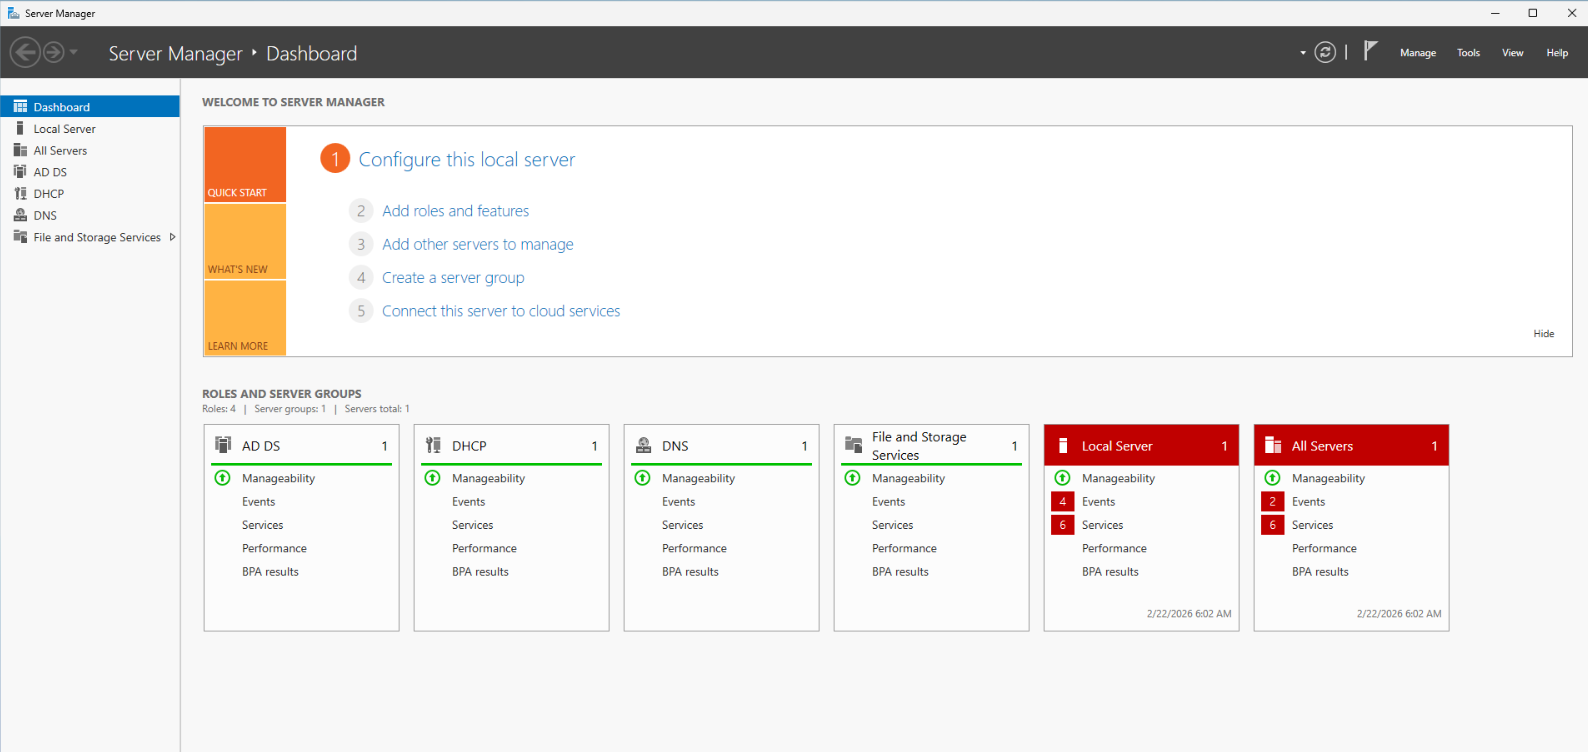
Task: Click Performance in the All Servers tile
Action: 1324,548
